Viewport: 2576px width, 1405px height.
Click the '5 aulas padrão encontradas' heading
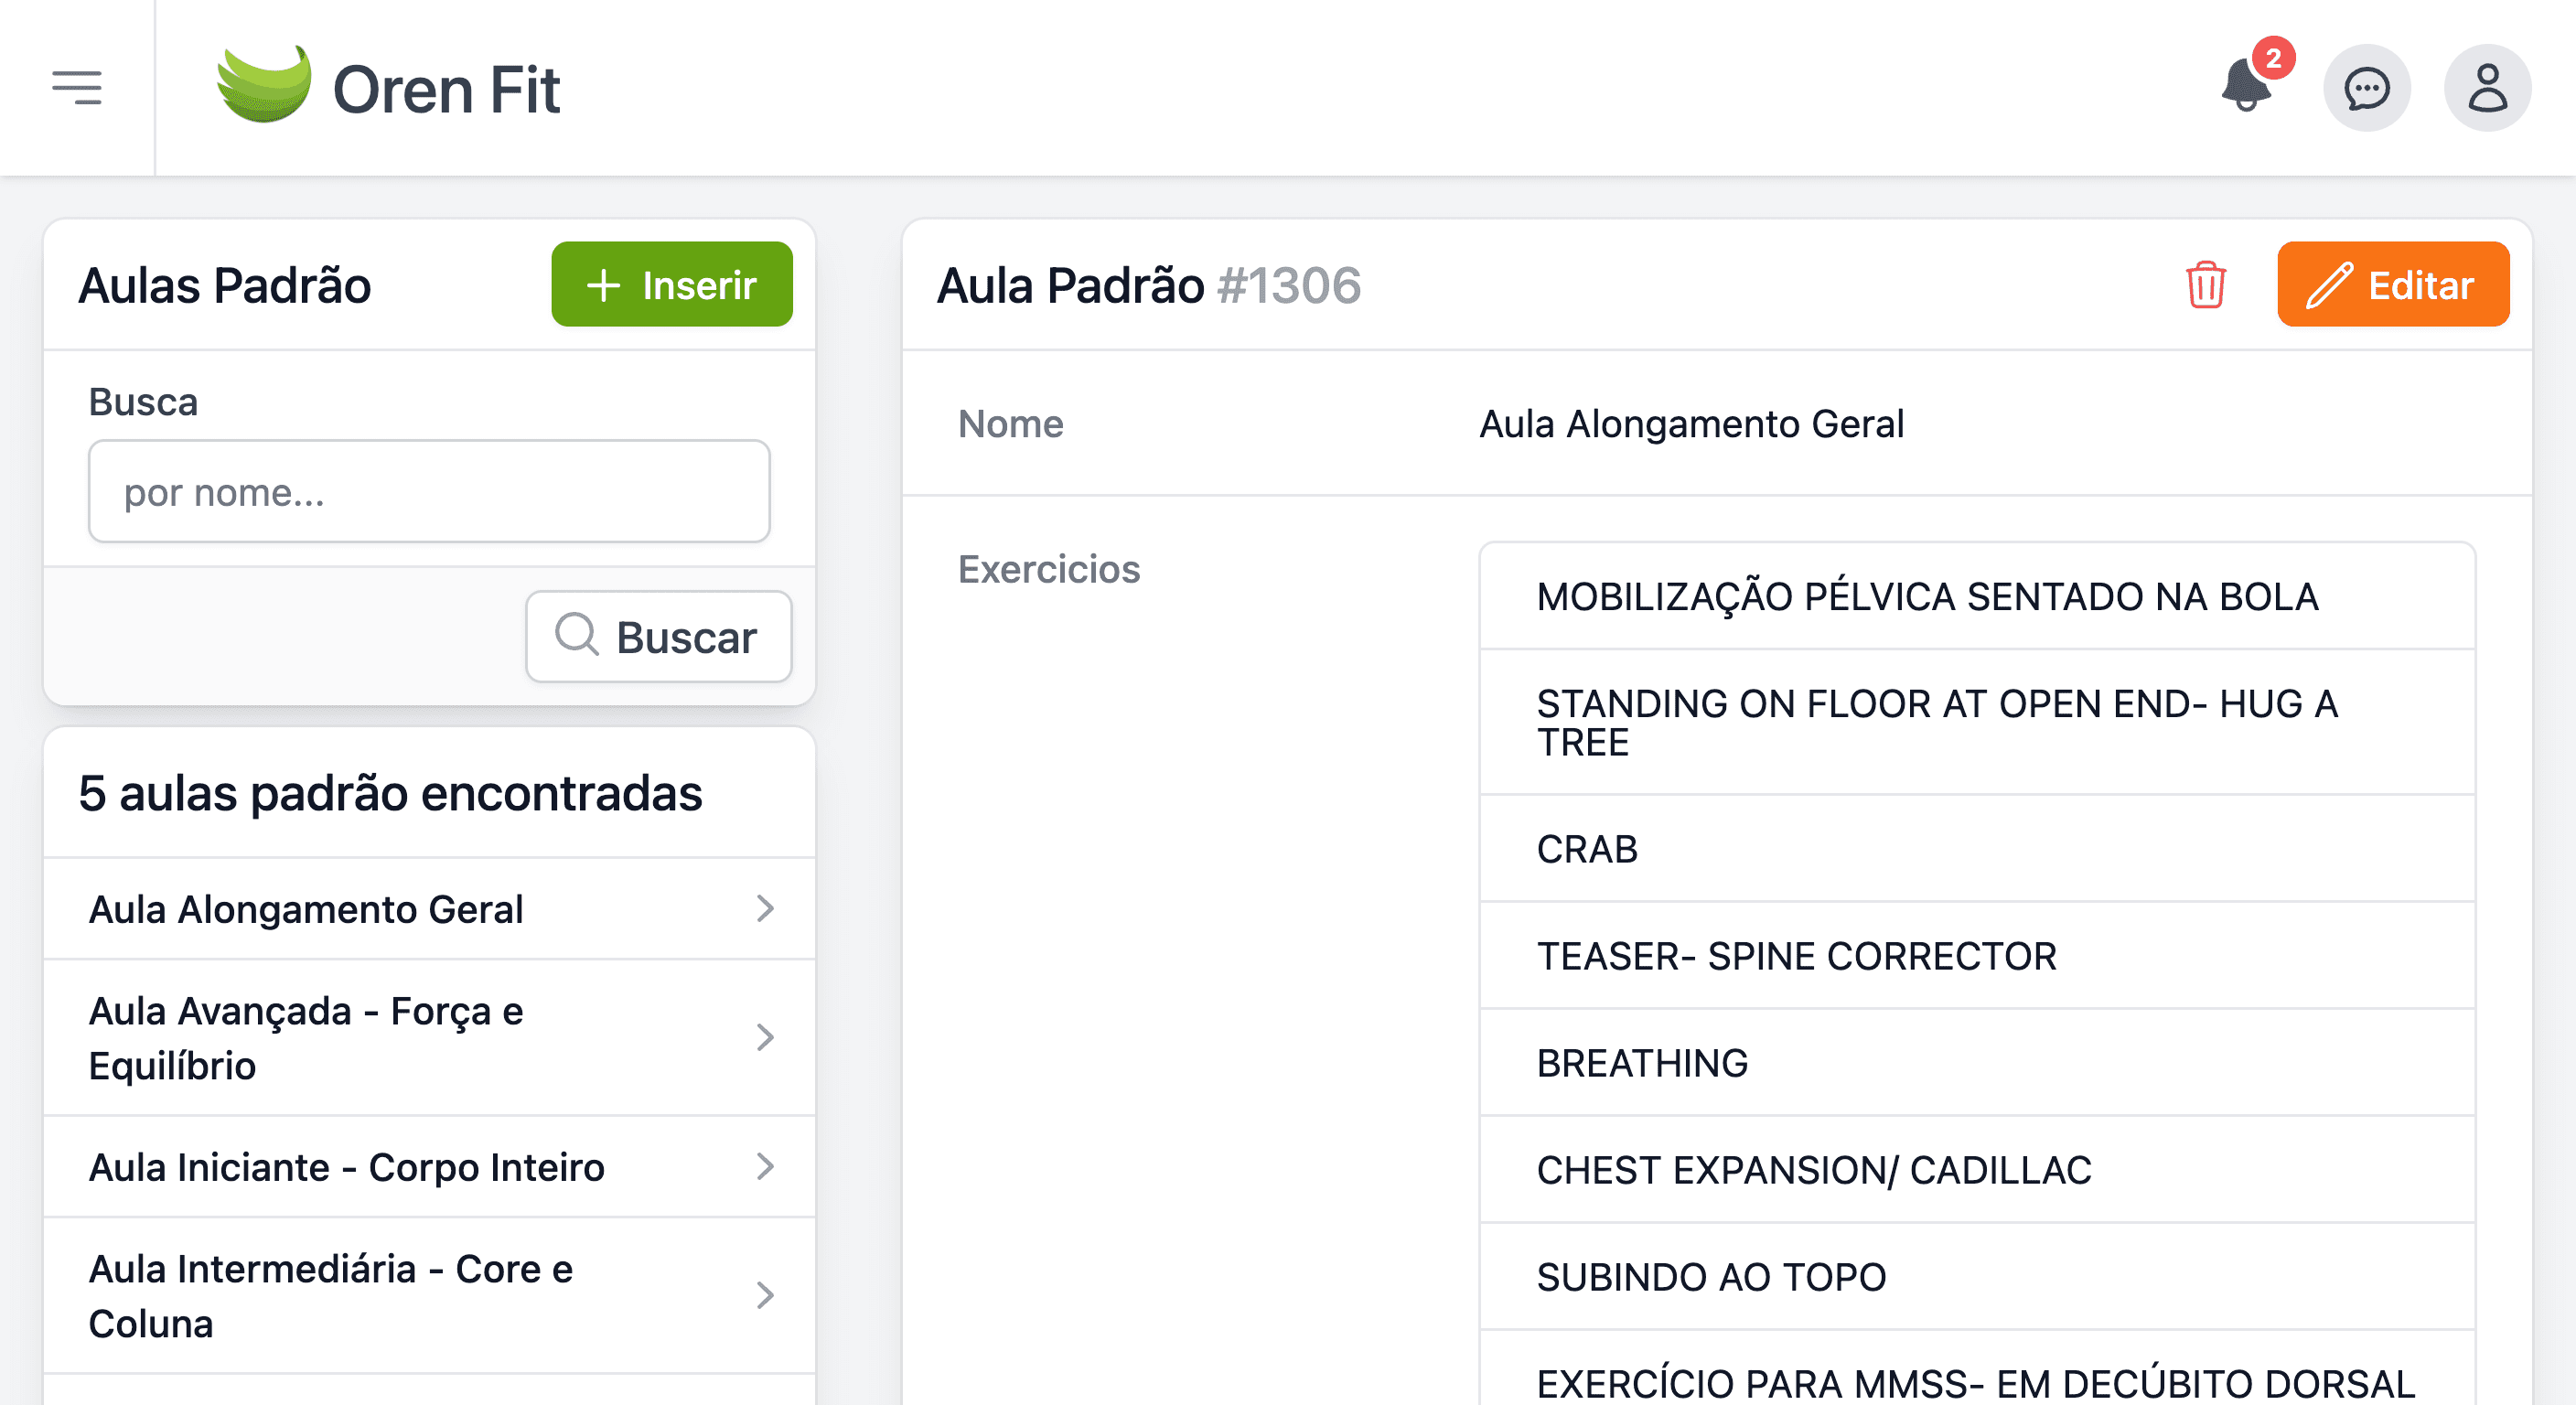click(x=390, y=793)
